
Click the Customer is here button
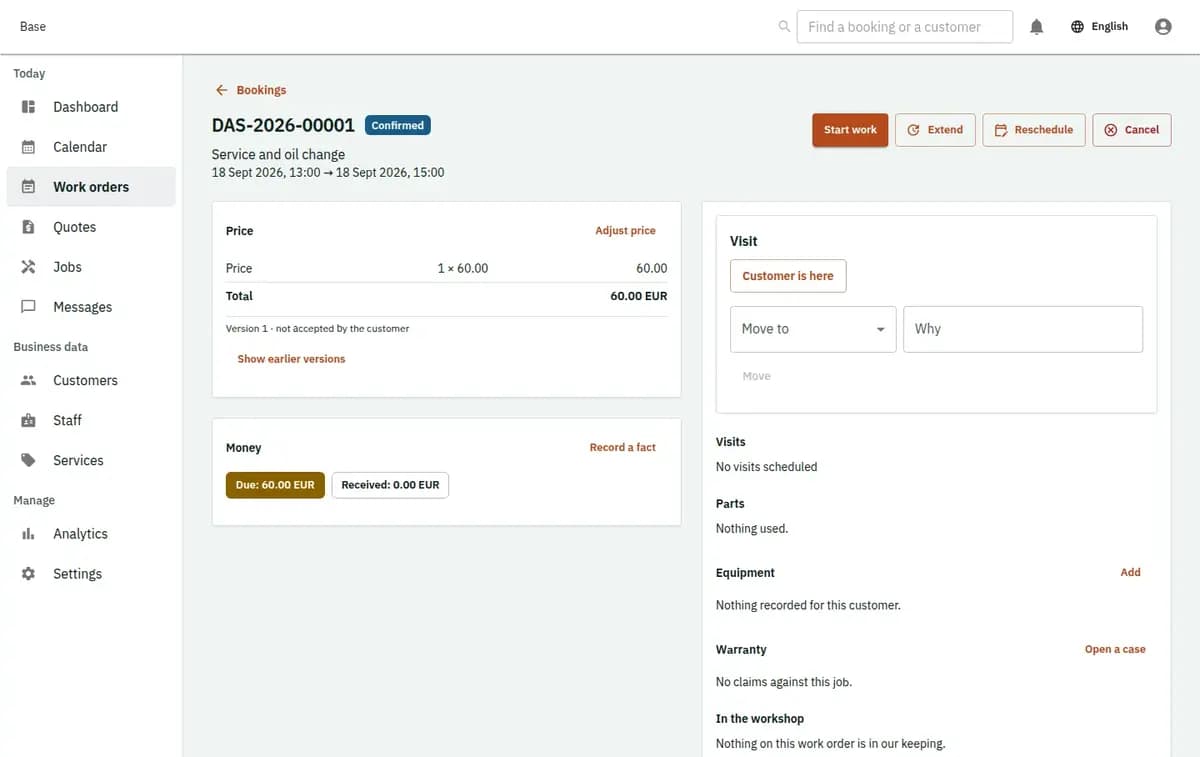coord(788,276)
